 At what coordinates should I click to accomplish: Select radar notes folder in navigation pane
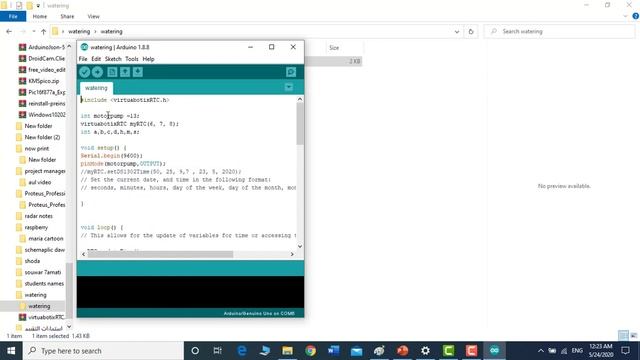click(34, 216)
